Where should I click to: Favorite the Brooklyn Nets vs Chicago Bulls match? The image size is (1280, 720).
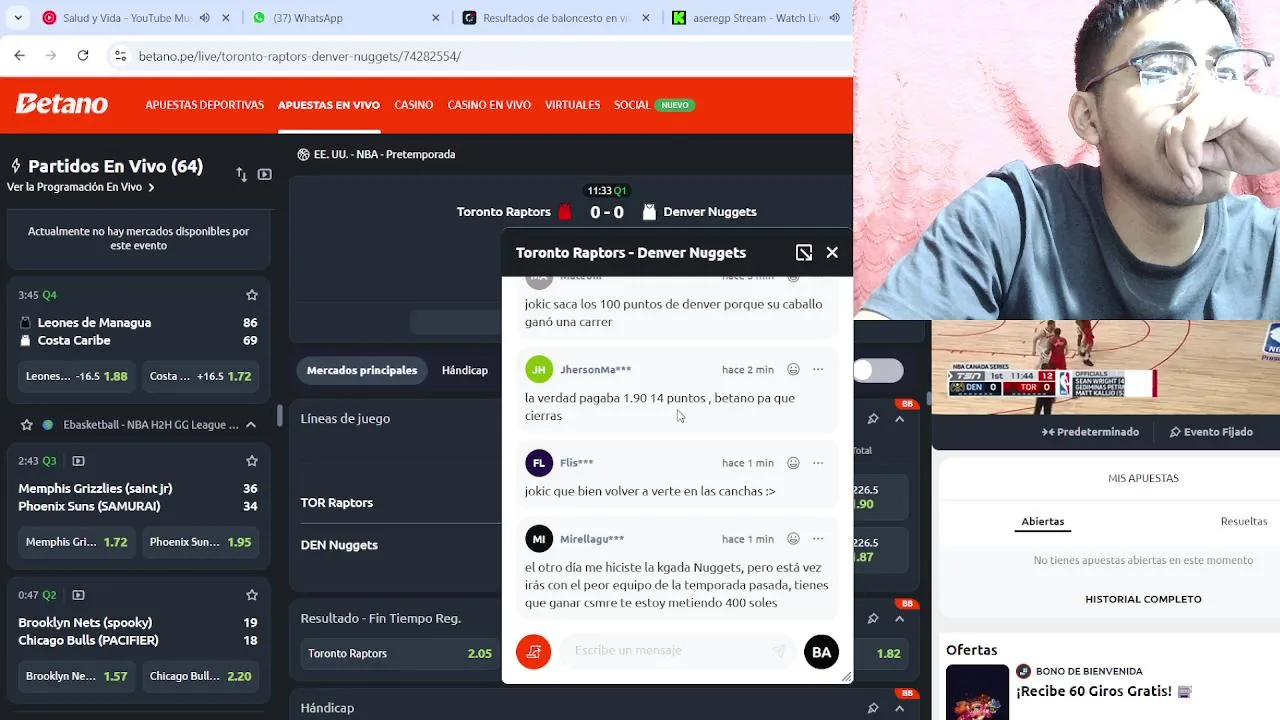(x=252, y=595)
